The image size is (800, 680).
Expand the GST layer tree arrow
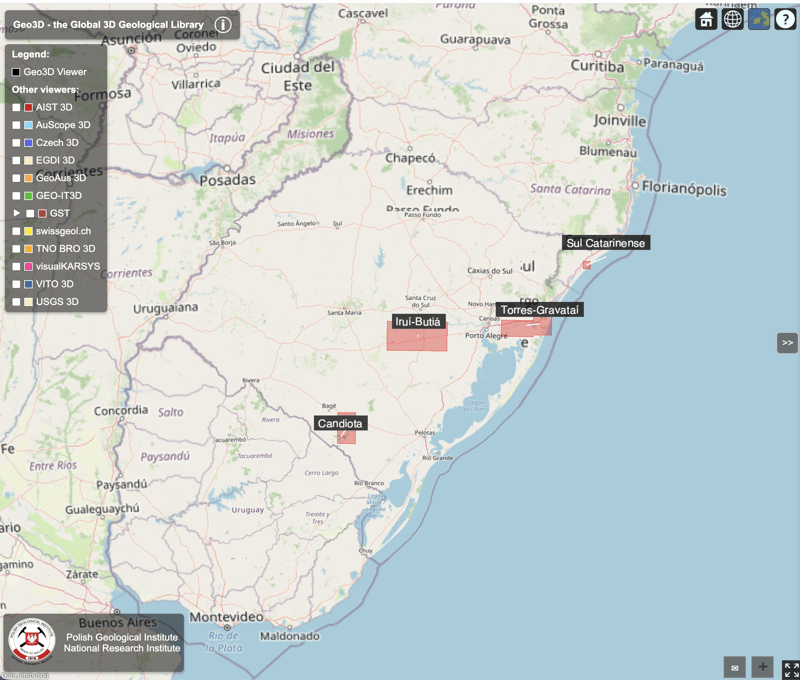[x=17, y=213]
